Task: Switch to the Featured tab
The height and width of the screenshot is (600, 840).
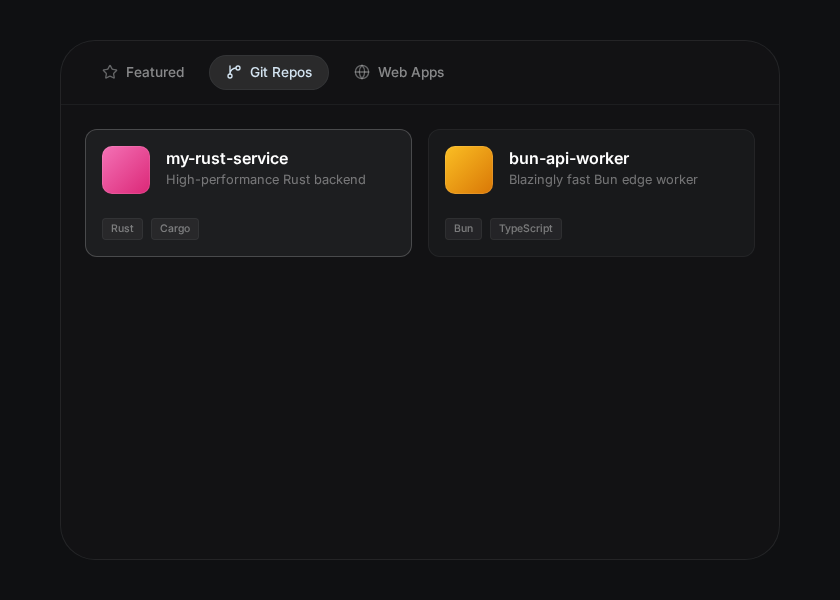Action: (x=143, y=72)
